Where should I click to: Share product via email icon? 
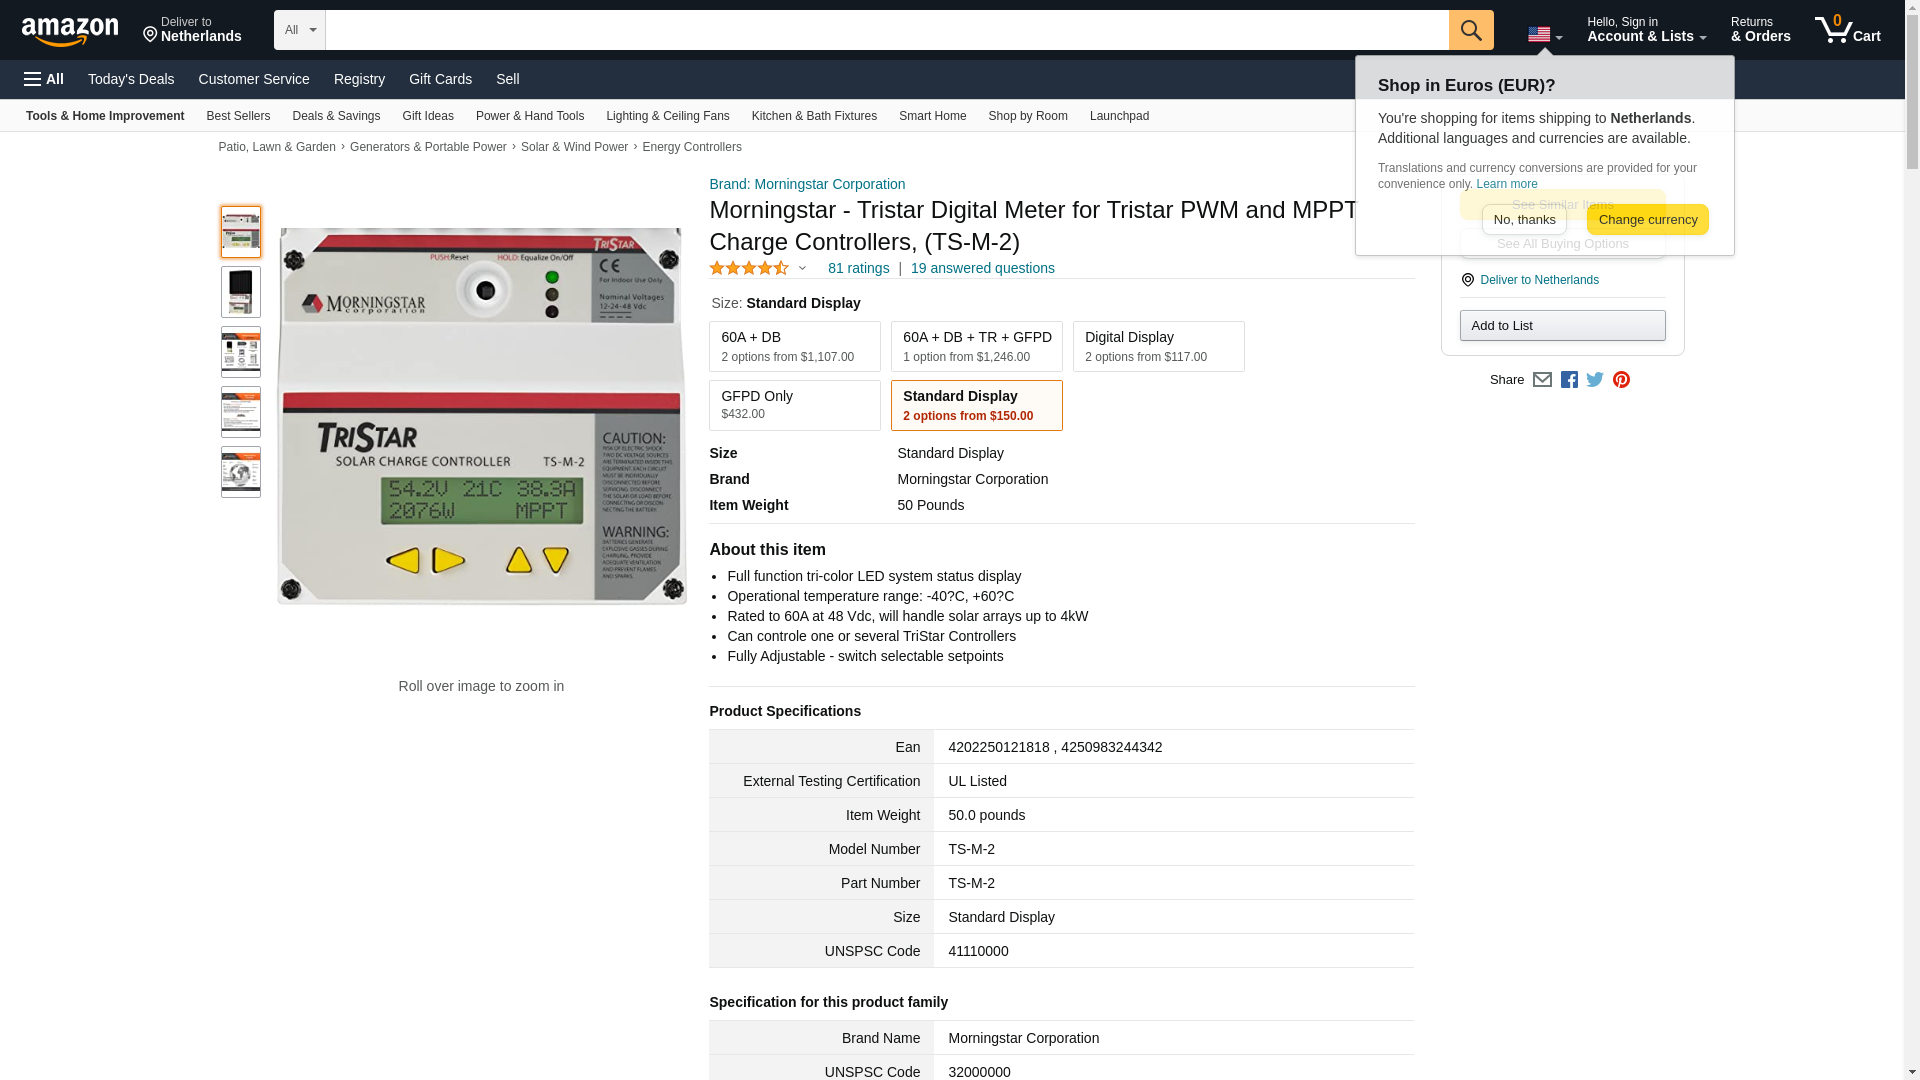[1542, 380]
